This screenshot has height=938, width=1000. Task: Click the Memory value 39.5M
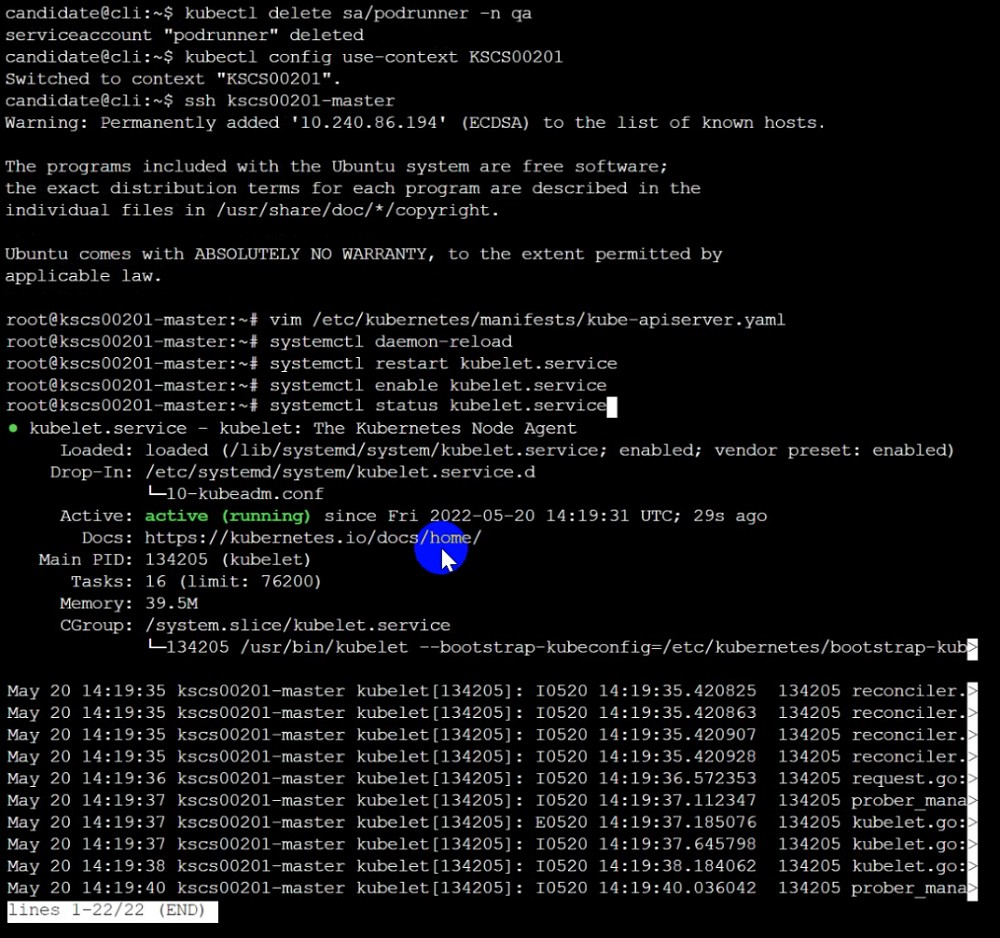(171, 603)
